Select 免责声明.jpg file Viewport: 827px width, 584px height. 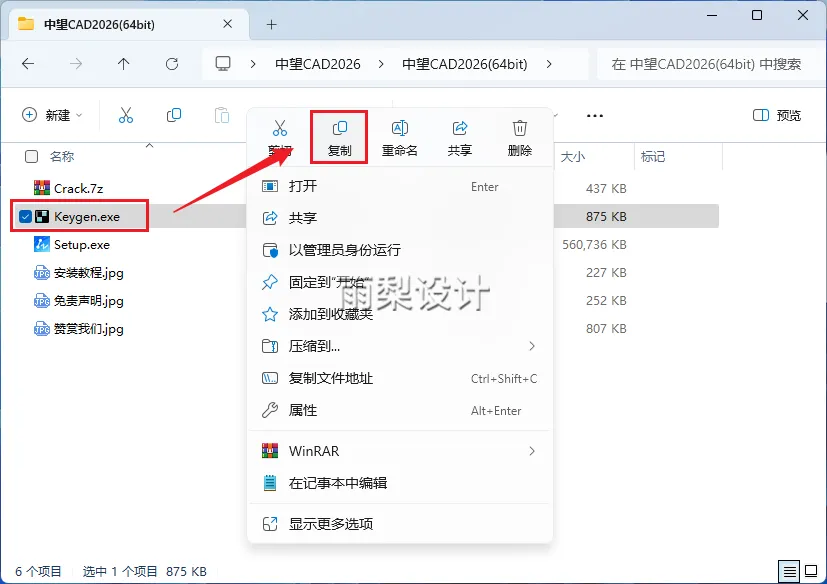tap(89, 301)
